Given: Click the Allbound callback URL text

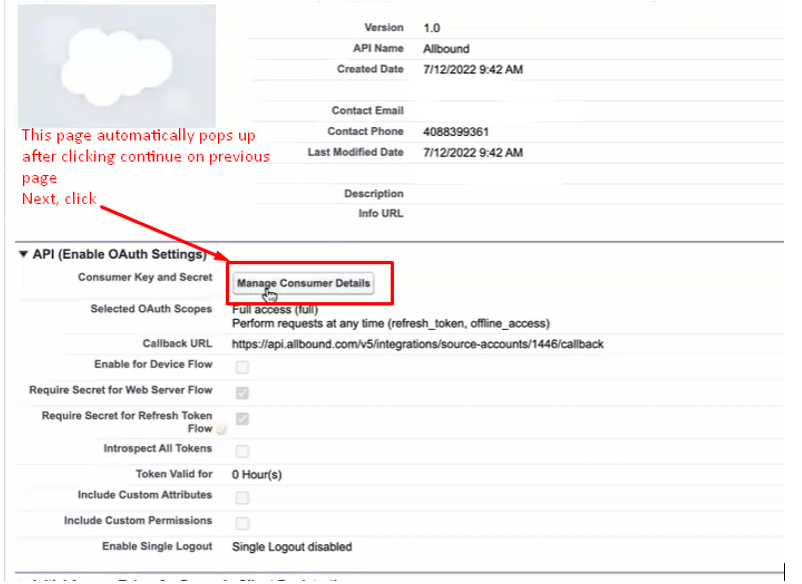Looking at the screenshot, I should coord(417,344).
